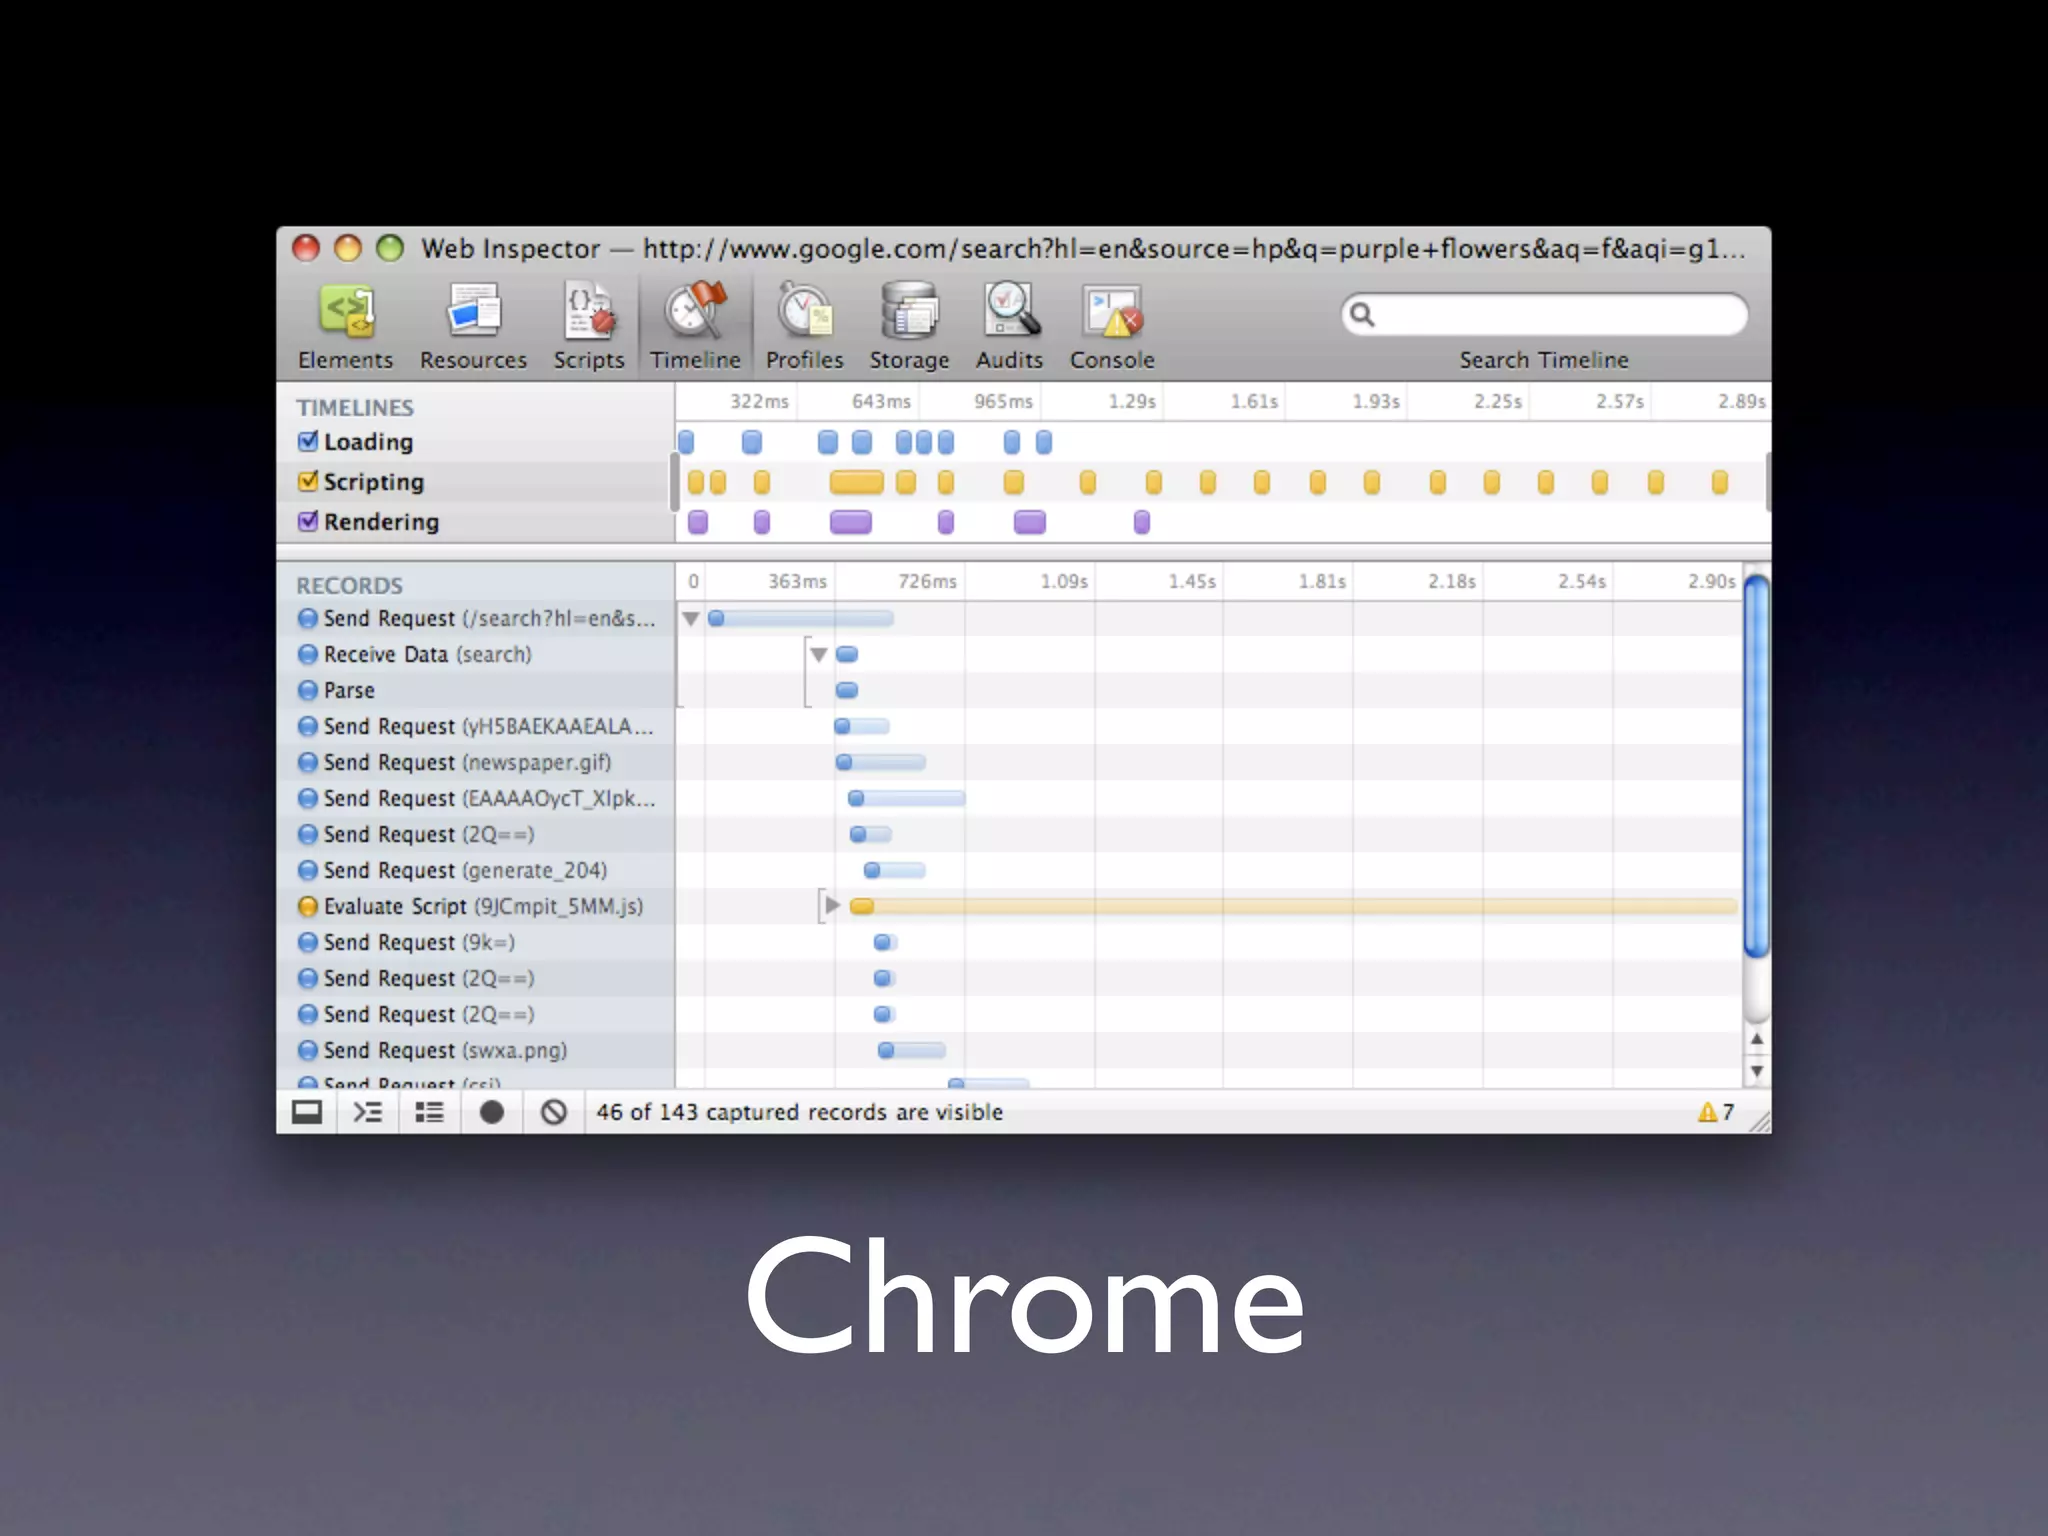This screenshot has width=2048, height=1536.
Task: Select the Send Request (/search?hl=en&s... record
Action: click(x=476, y=619)
